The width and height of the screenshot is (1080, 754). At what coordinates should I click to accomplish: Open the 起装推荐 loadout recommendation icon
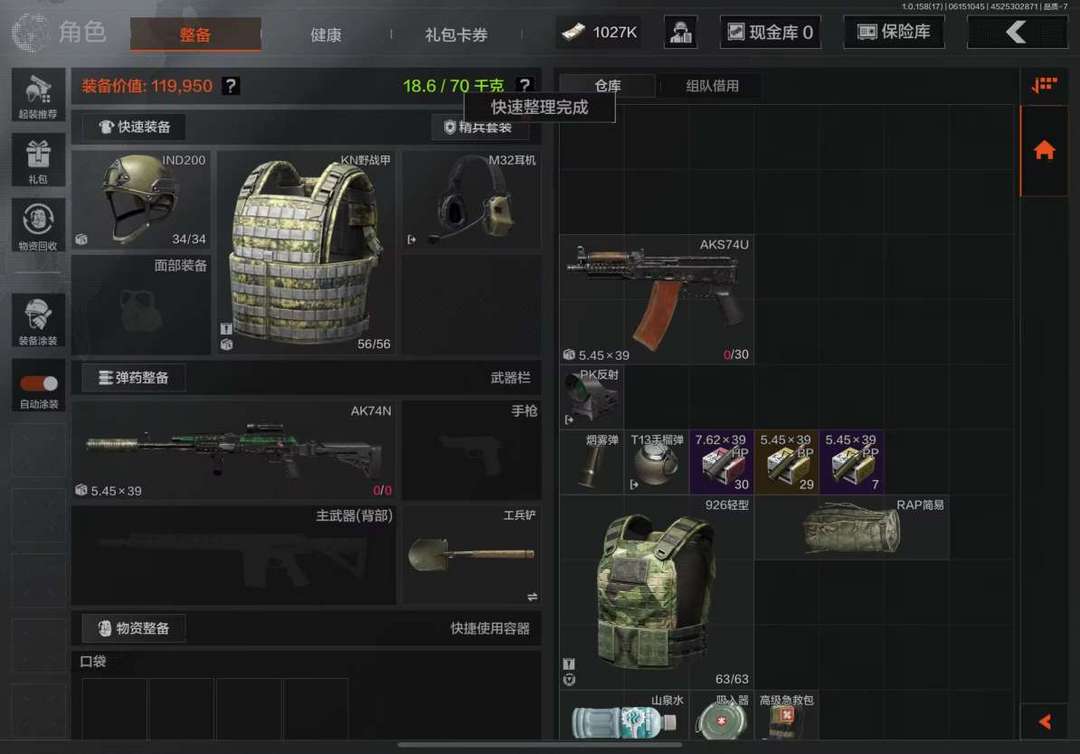39,94
